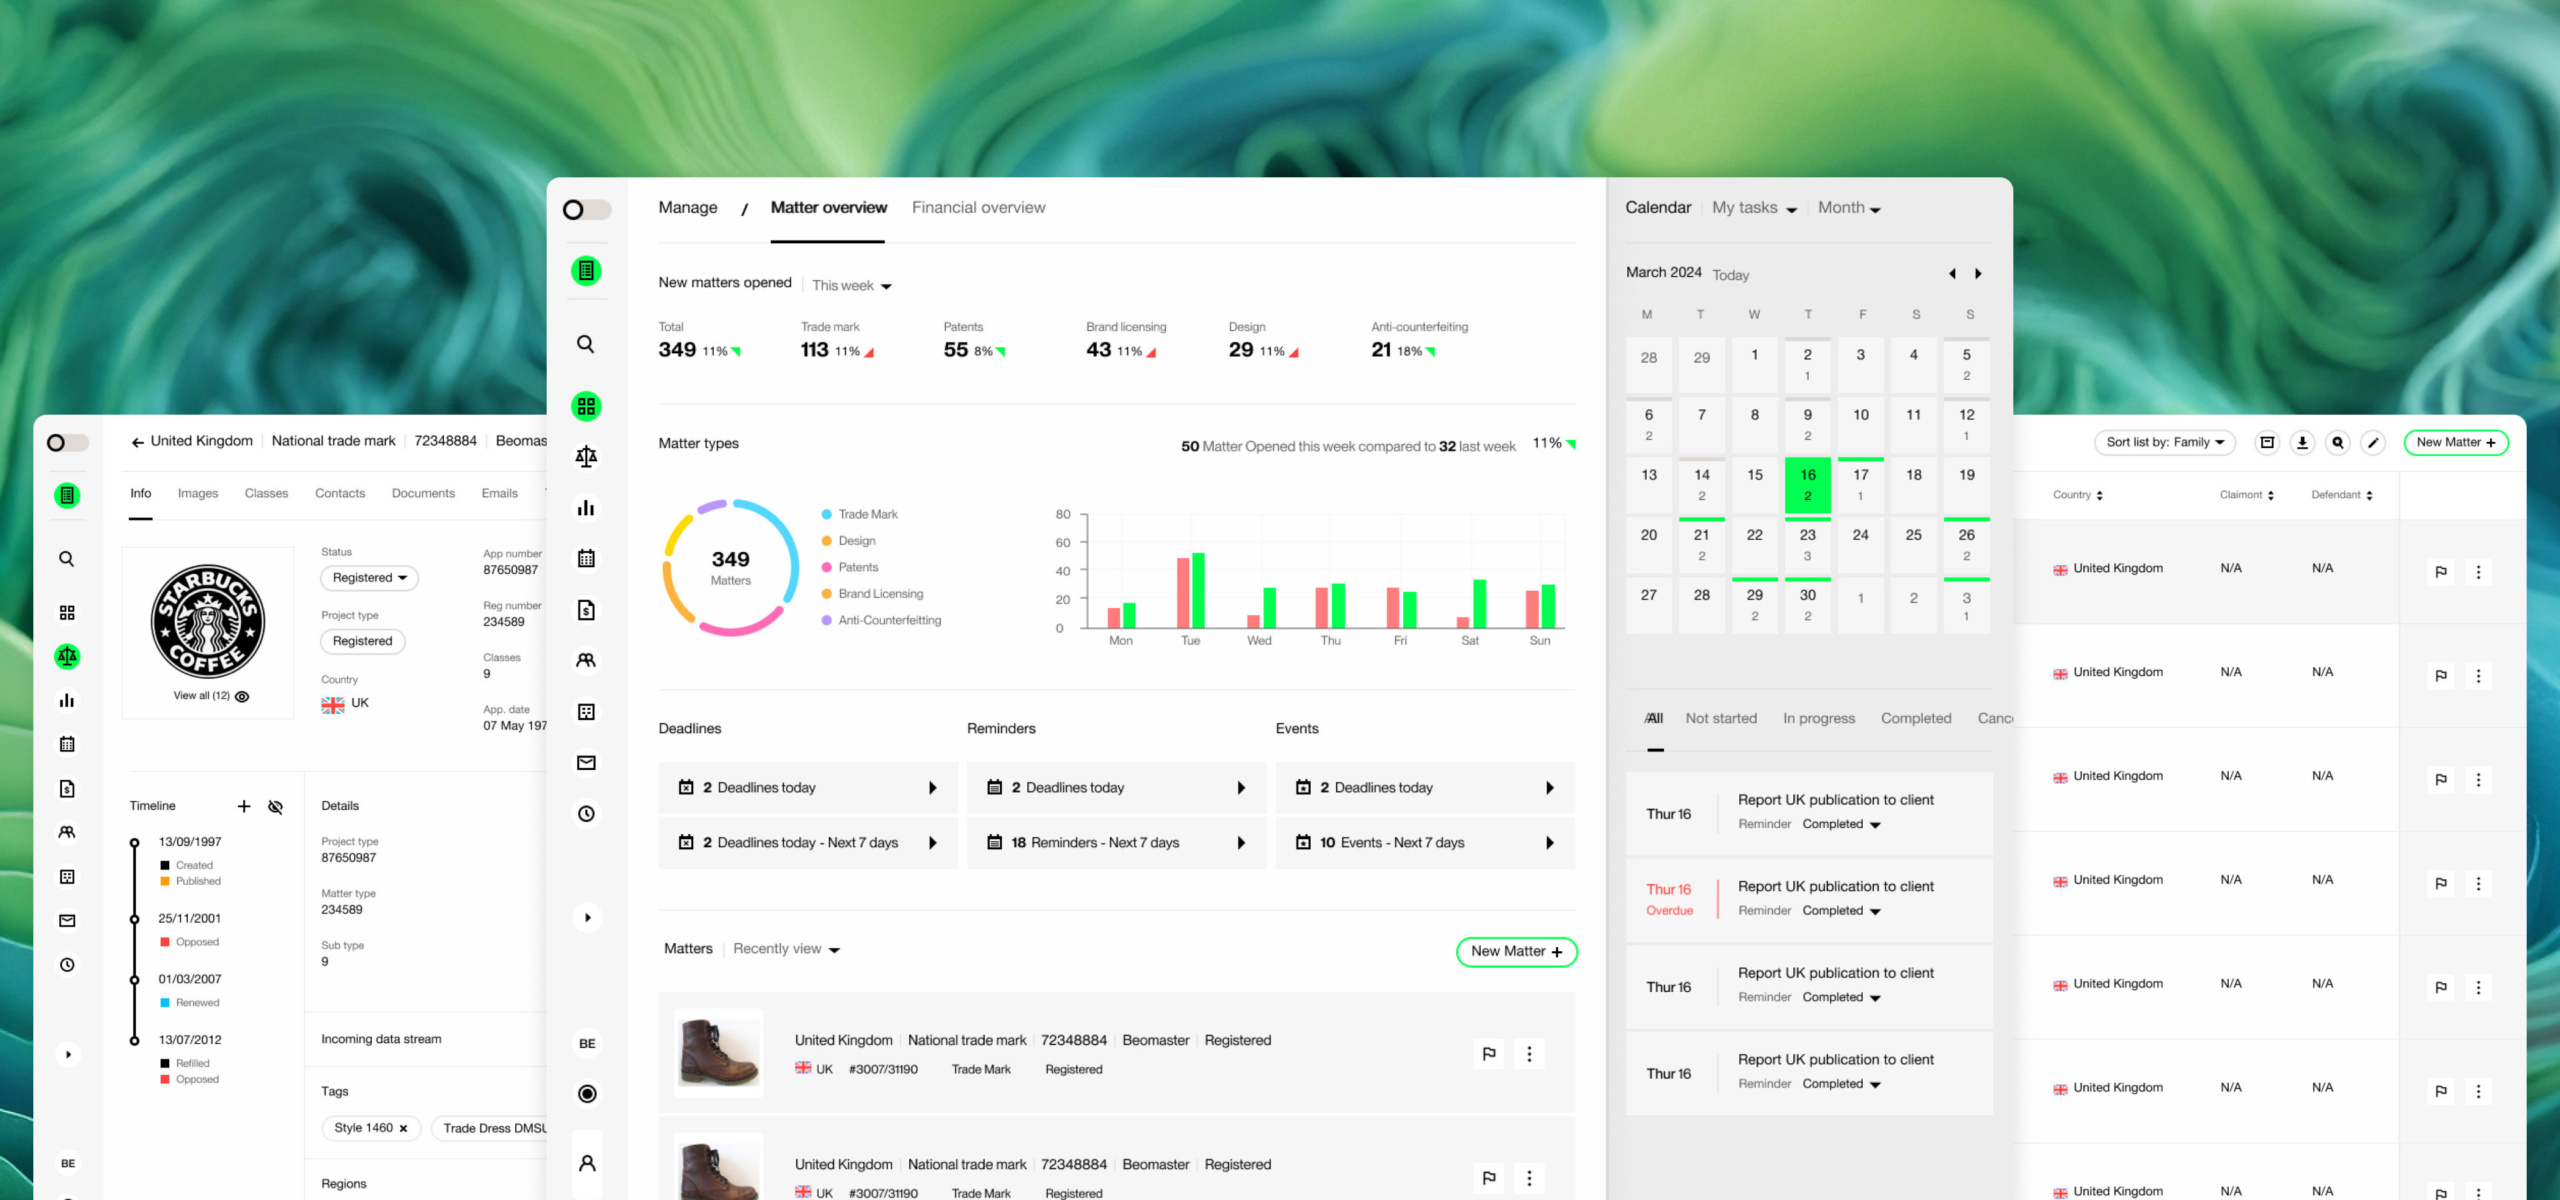Click the download icon in right toolbar
This screenshot has width=2560, height=1200.
click(x=2302, y=443)
